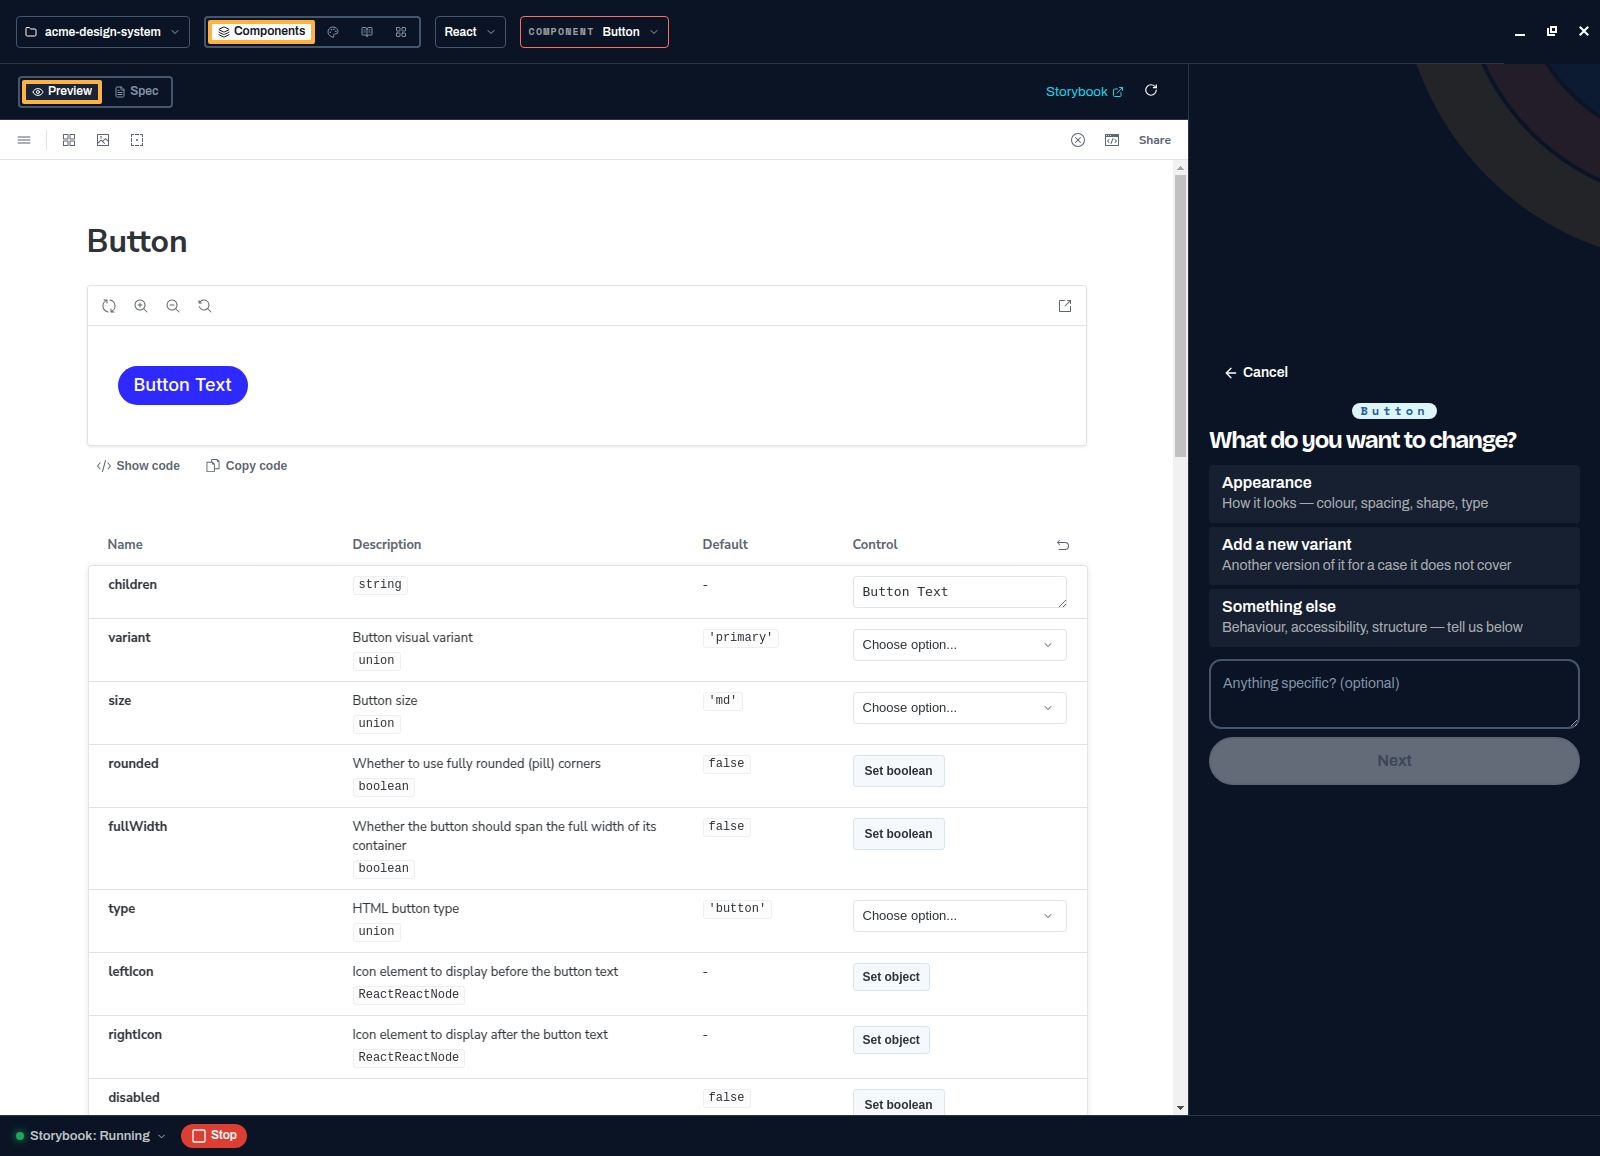Open the Component Button selector dropdown
The height and width of the screenshot is (1156, 1600).
[x=594, y=32]
